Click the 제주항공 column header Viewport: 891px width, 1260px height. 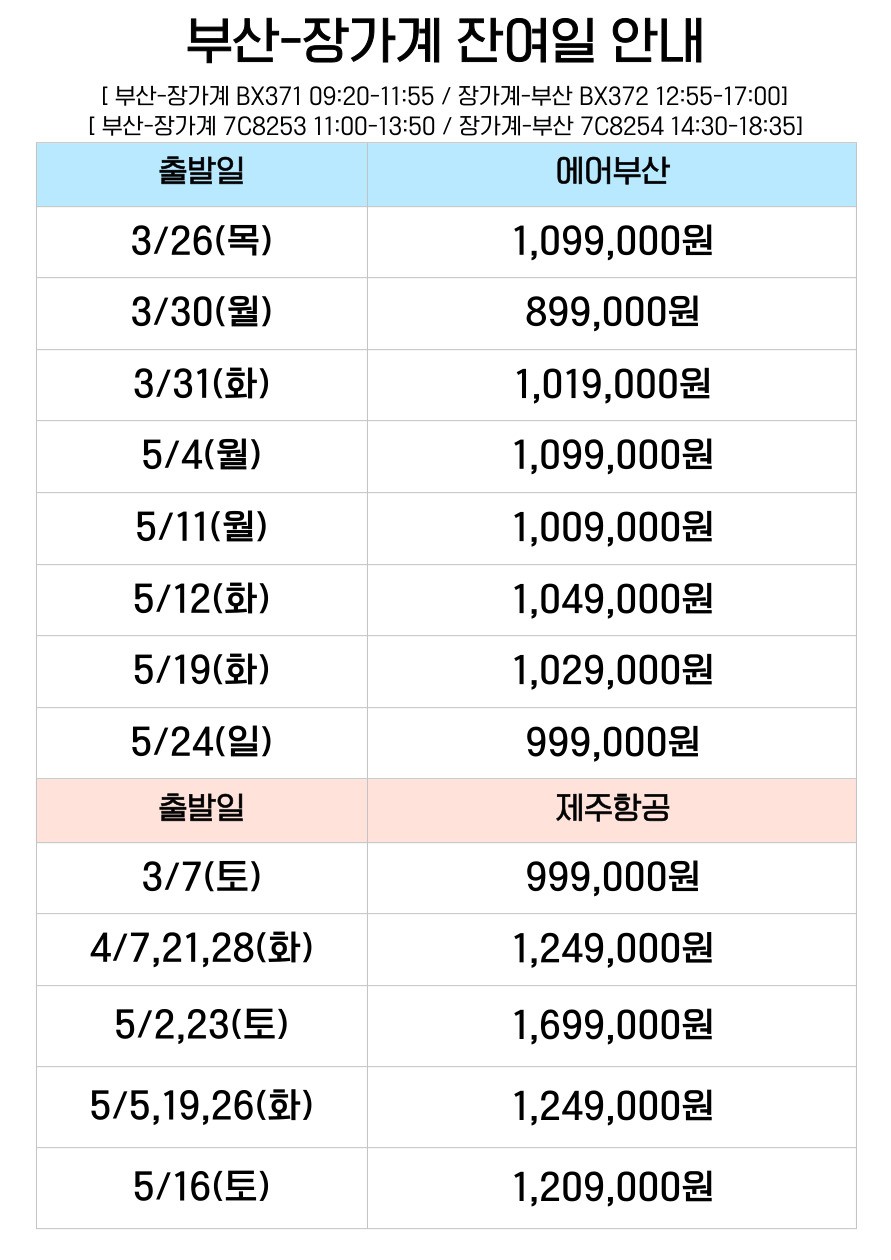click(x=611, y=809)
